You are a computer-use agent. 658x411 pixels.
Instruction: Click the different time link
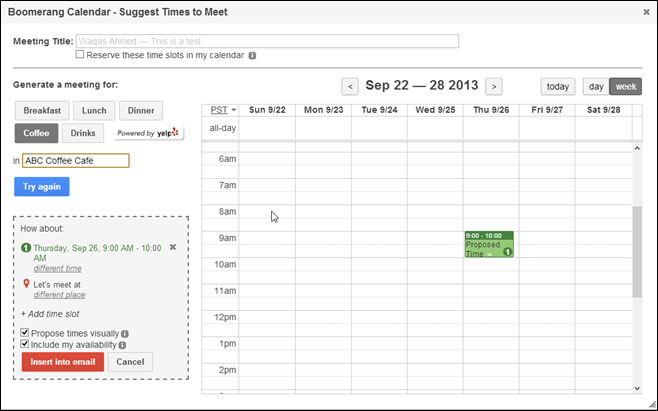point(57,268)
